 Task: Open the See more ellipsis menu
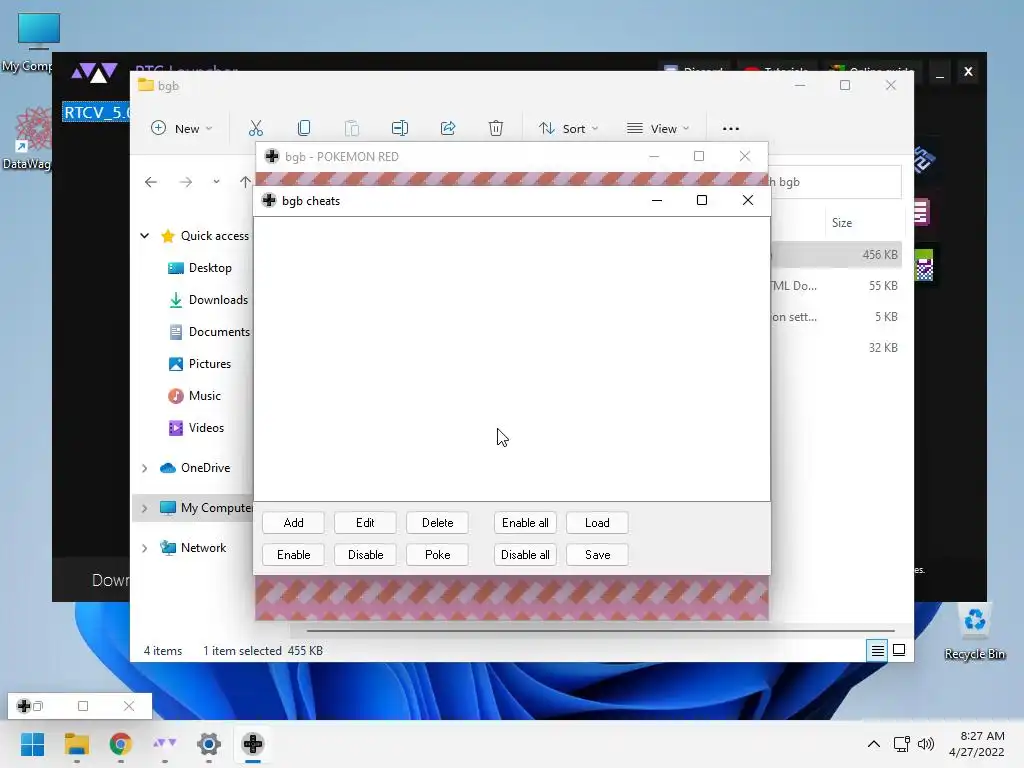click(731, 129)
